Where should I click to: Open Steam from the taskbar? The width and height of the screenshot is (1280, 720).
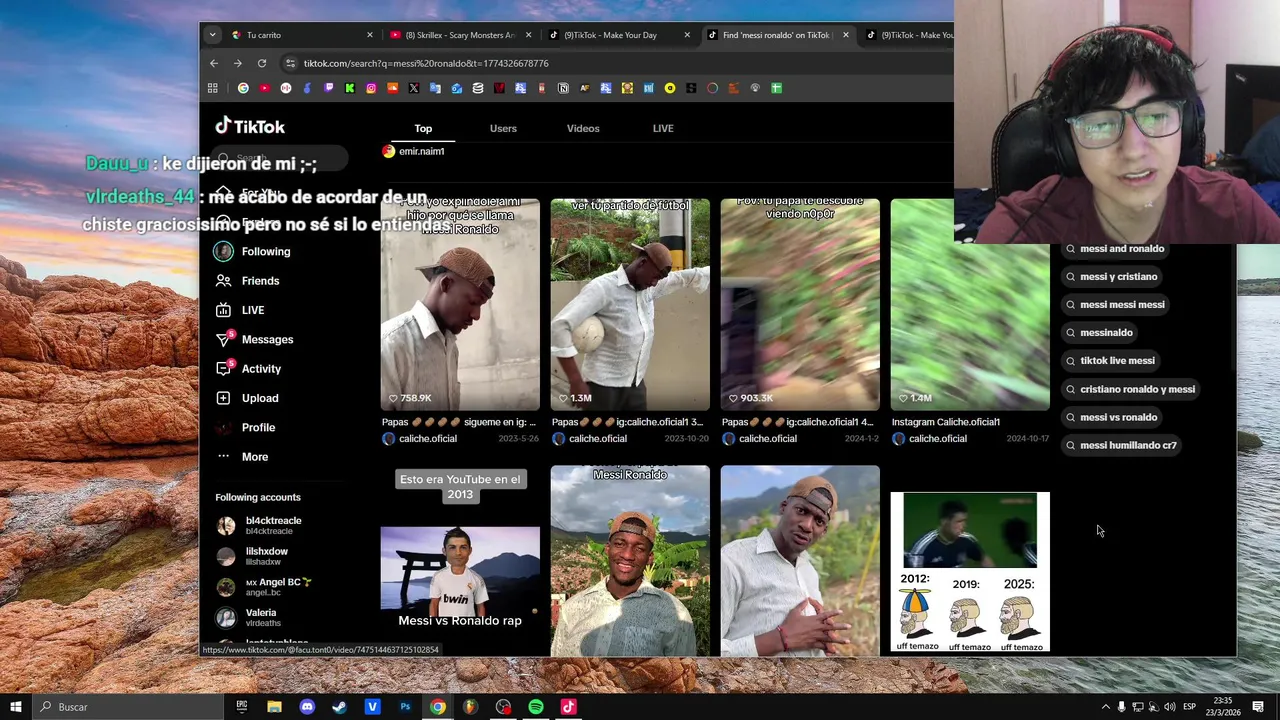click(339, 707)
